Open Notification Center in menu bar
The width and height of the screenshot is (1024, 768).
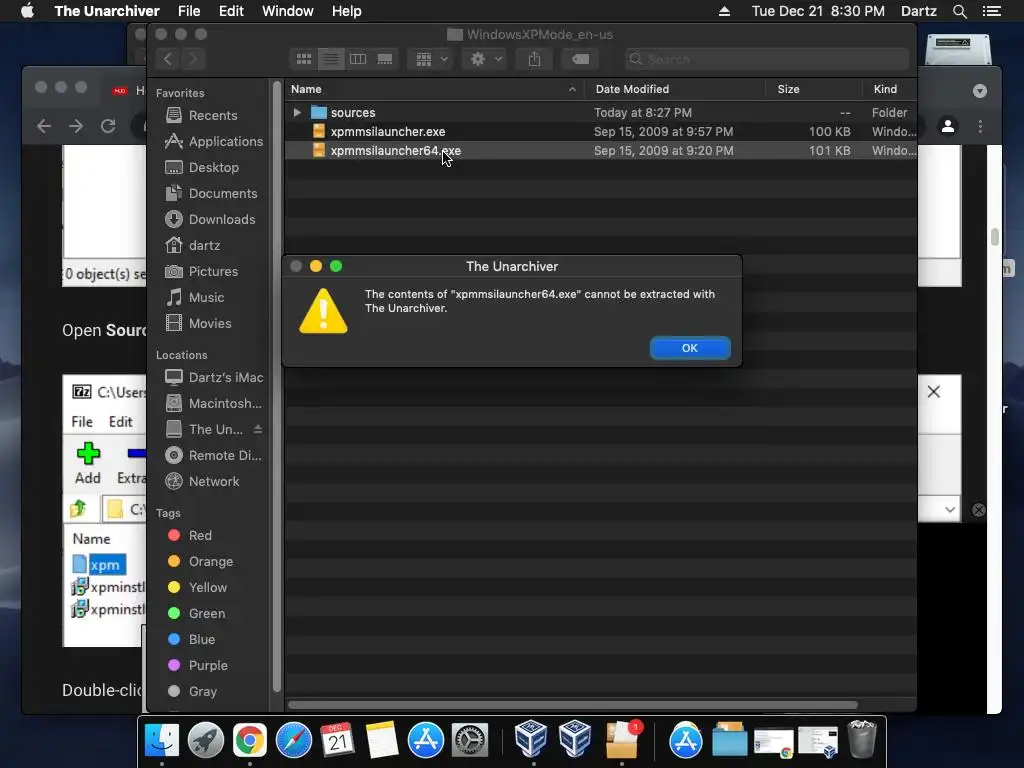[x=991, y=11]
